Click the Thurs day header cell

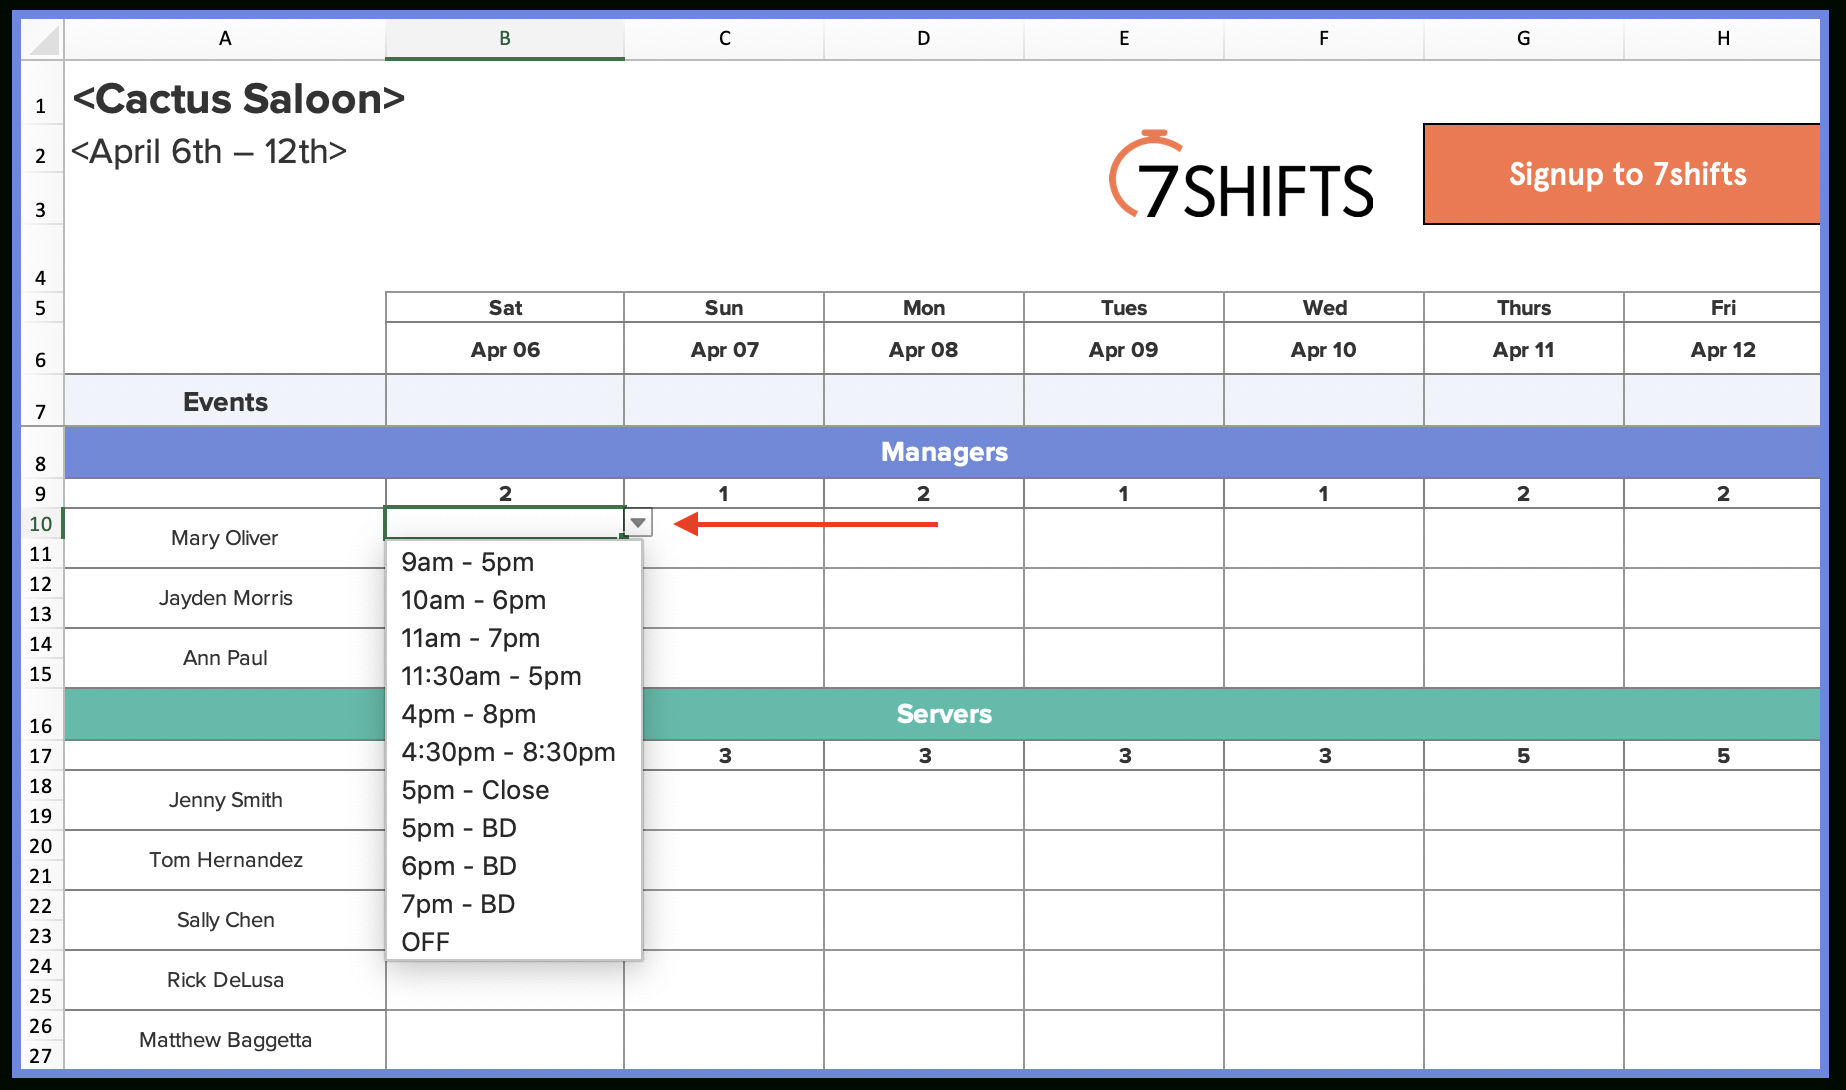click(x=1524, y=308)
